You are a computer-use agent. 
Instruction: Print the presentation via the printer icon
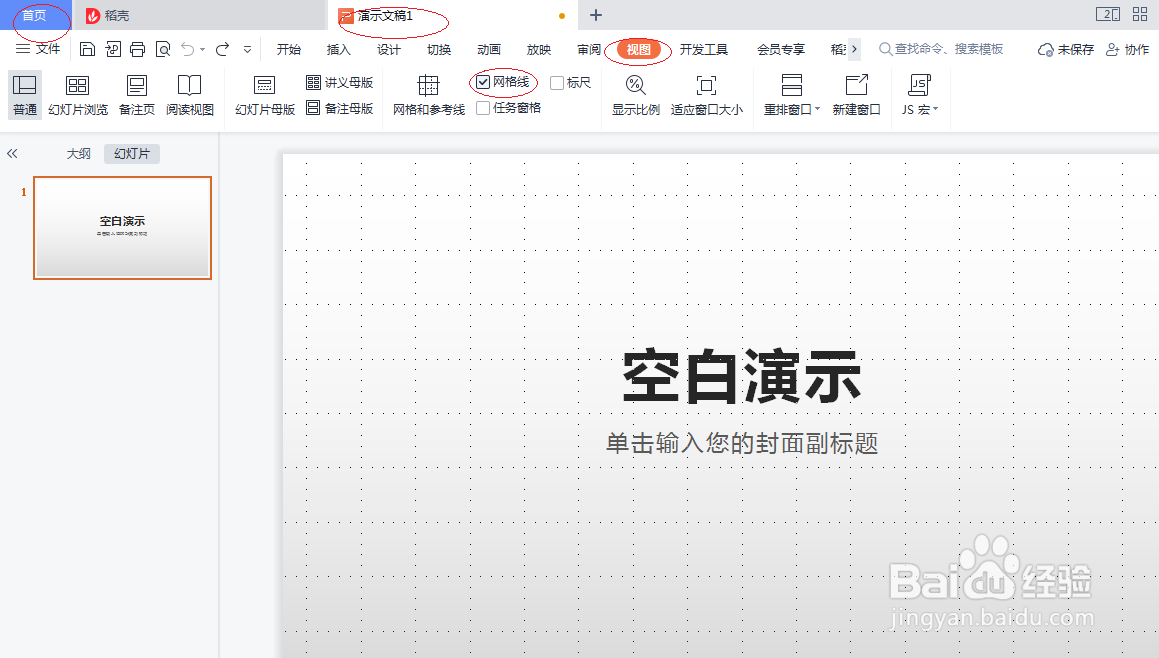pyautogui.click(x=135, y=47)
